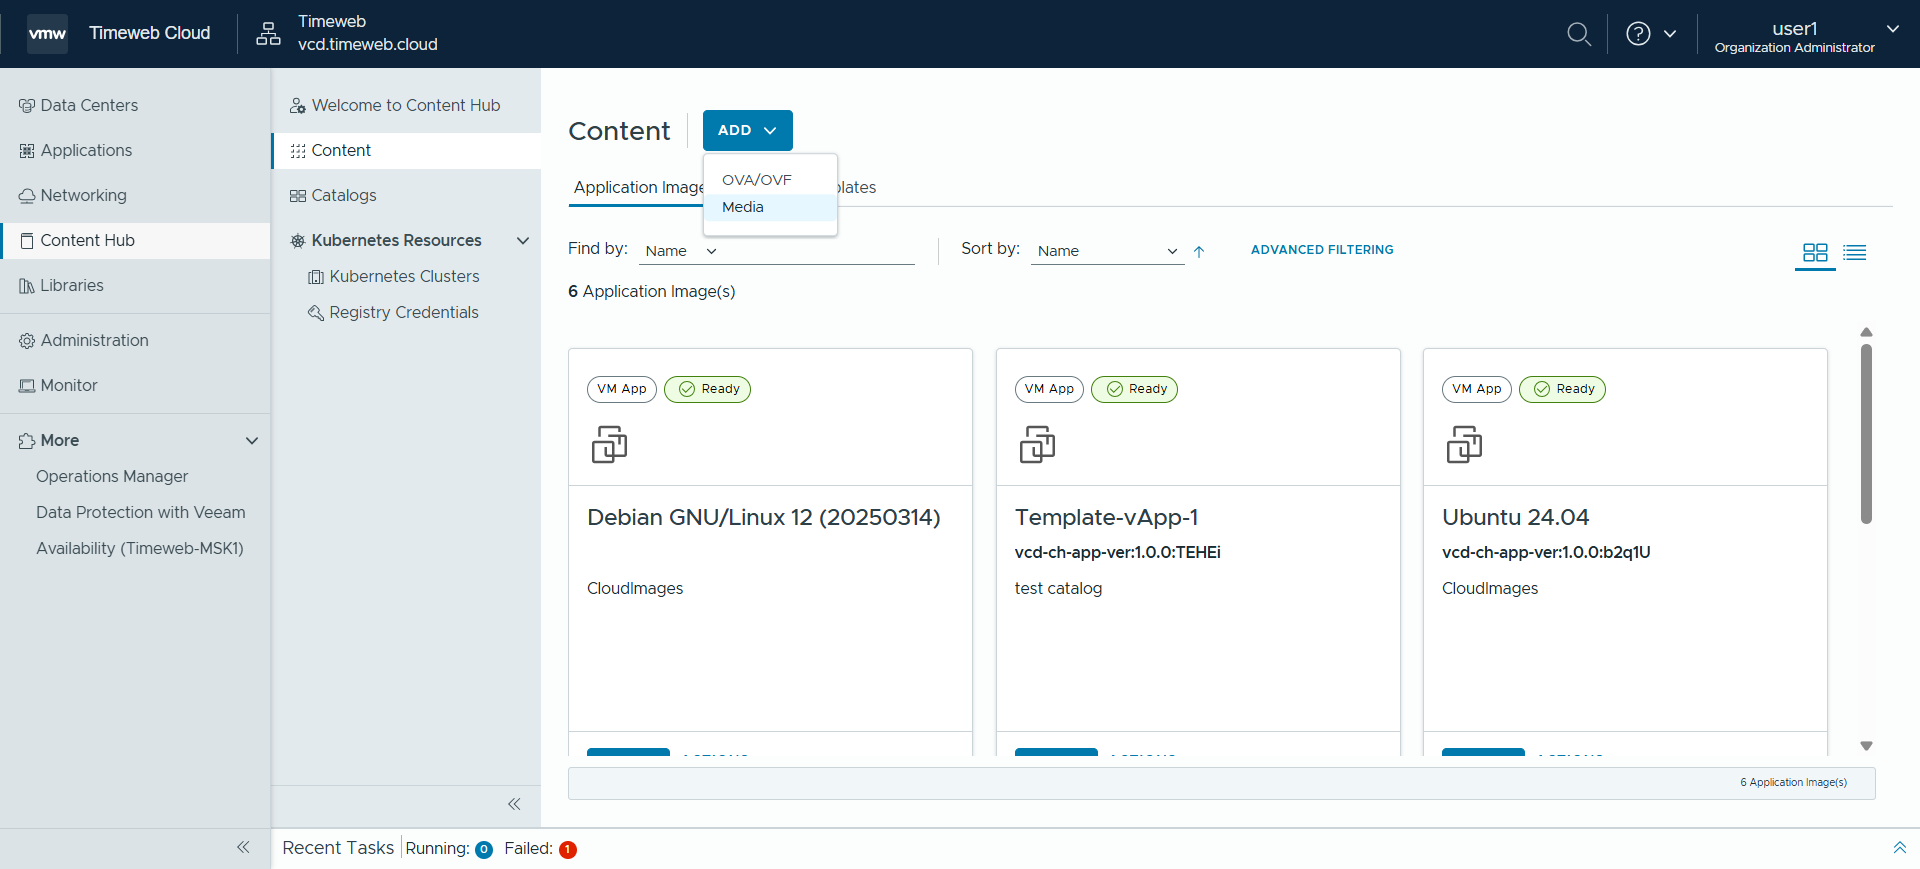Click the Ready badge on Template-vApp-1
Image resolution: width=1920 pixels, height=869 pixels.
tap(1134, 389)
